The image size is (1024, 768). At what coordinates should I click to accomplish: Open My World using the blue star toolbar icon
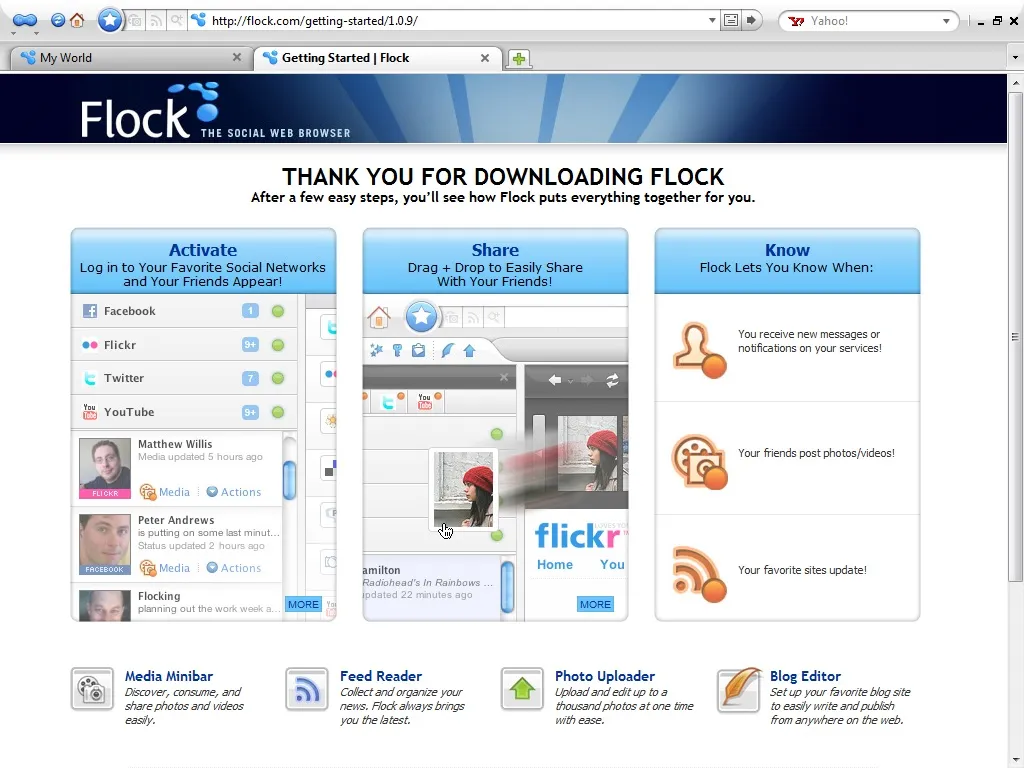pyautogui.click(x=110, y=20)
